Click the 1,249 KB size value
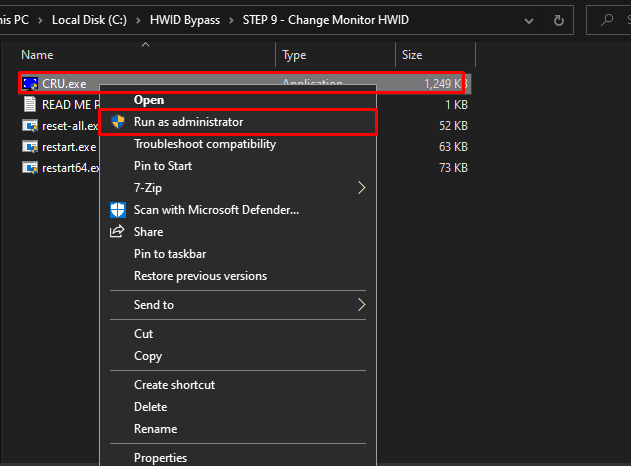Image resolution: width=631 pixels, height=466 pixels. click(446, 84)
